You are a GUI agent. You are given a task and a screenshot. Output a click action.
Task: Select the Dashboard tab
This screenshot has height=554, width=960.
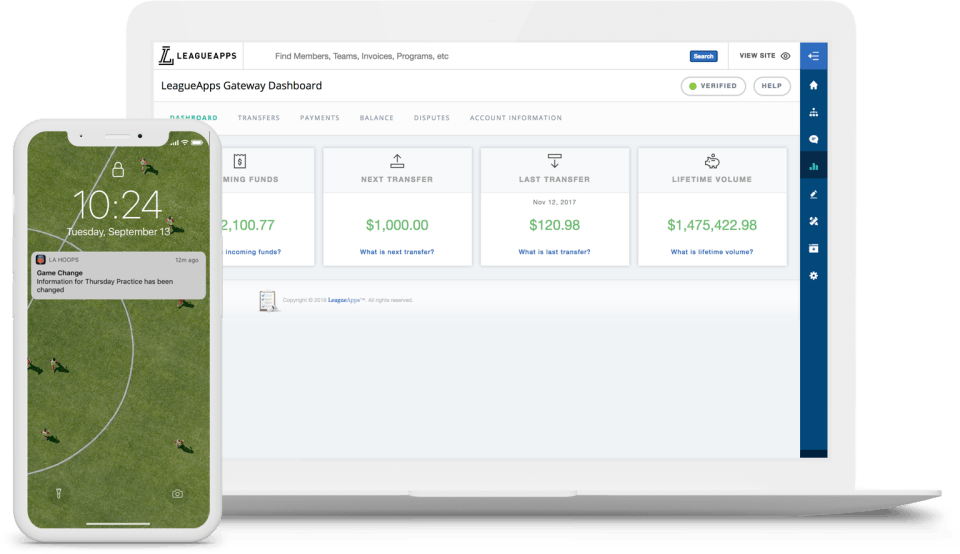193,118
